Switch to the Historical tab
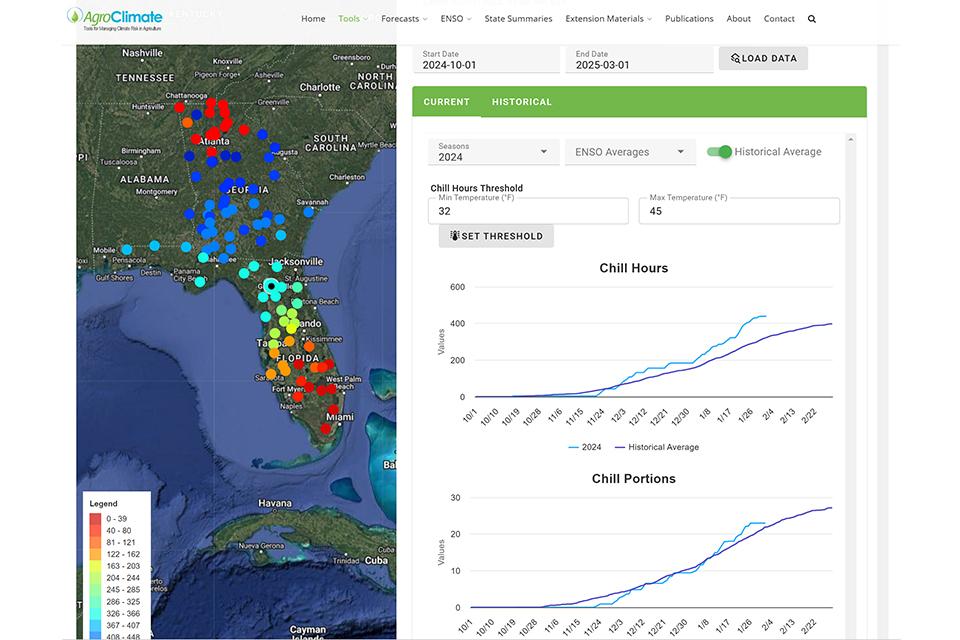This screenshot has width=960, height=640. coord(521,101)
